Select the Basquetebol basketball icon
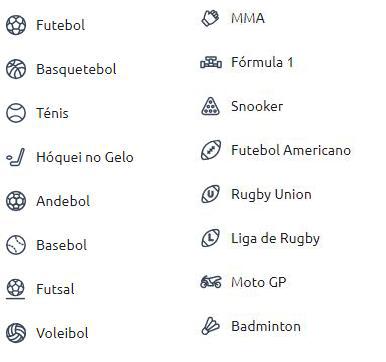386x362 pixels. [x=16, y=69]
